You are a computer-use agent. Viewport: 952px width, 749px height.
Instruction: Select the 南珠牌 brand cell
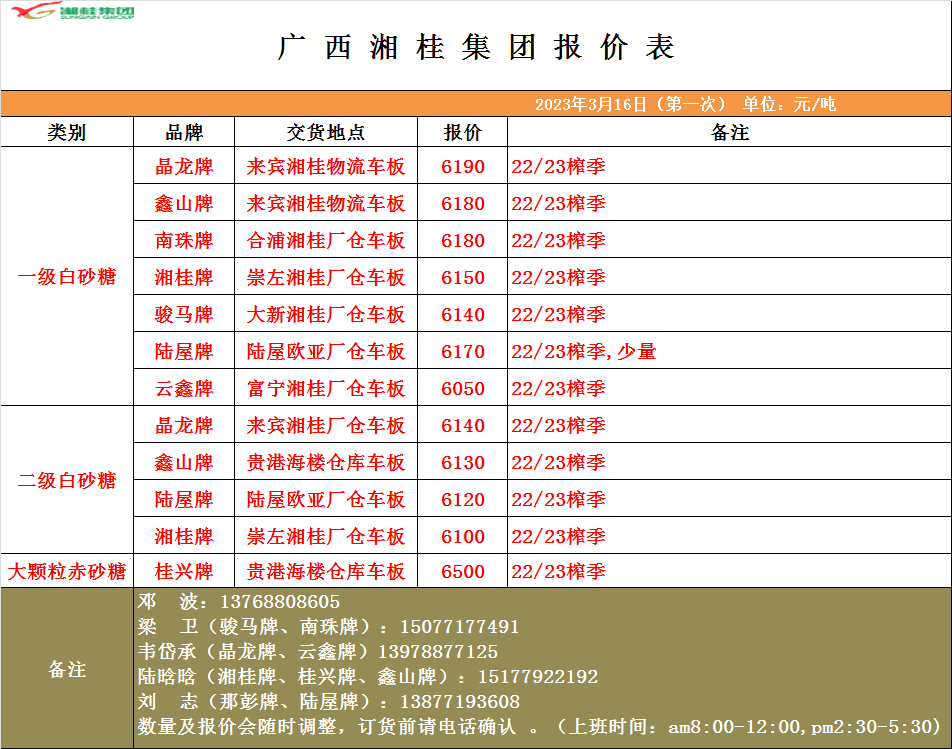(184, 241)
